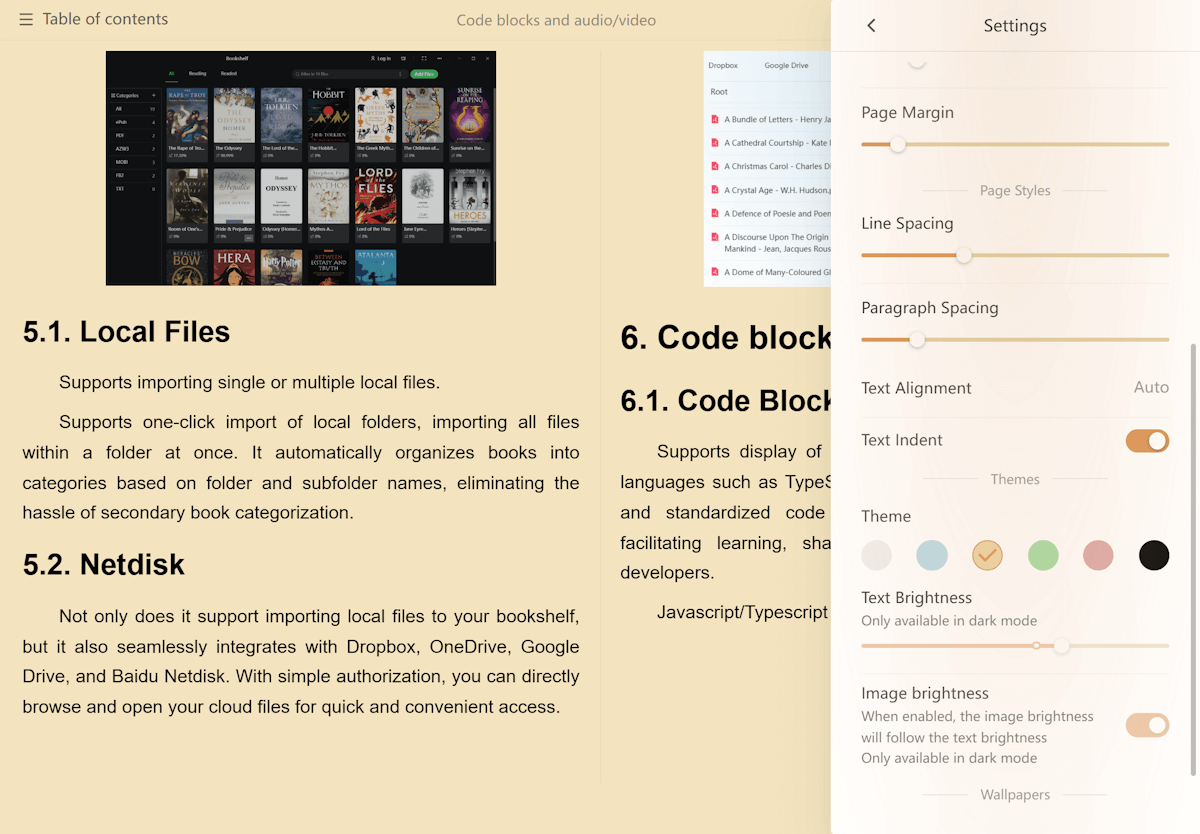
Task: Select the white theme swatch
Action: coord(877,555)
